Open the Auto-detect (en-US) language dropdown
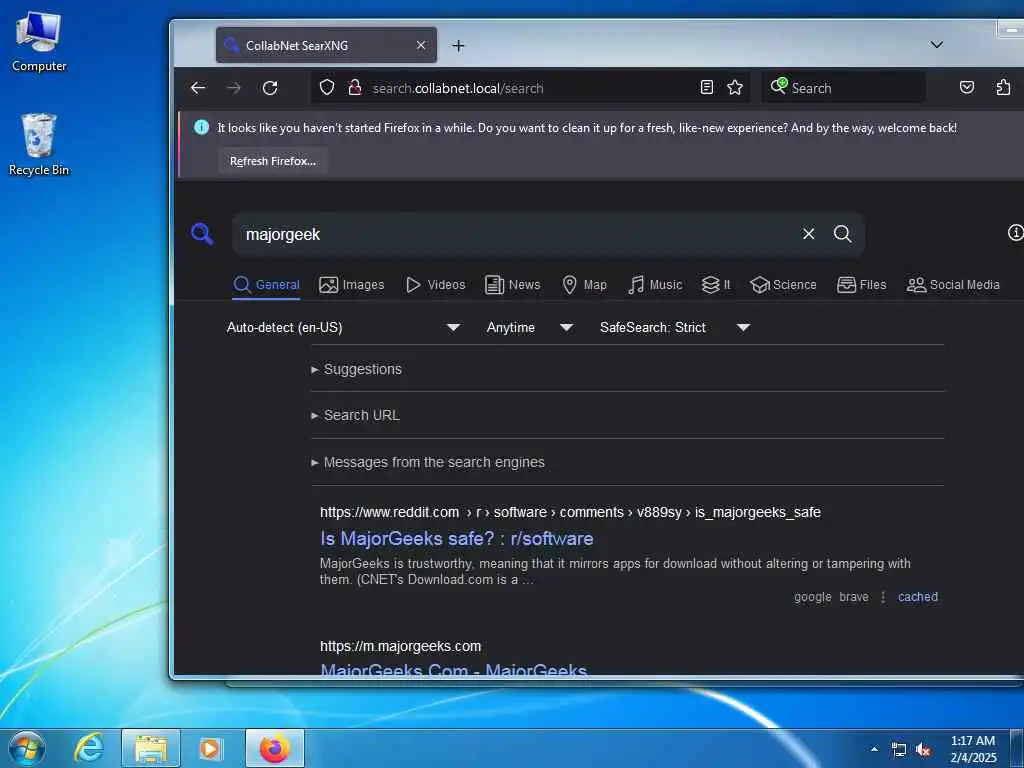Screen dimensions: 1024x768 (344, 327)
